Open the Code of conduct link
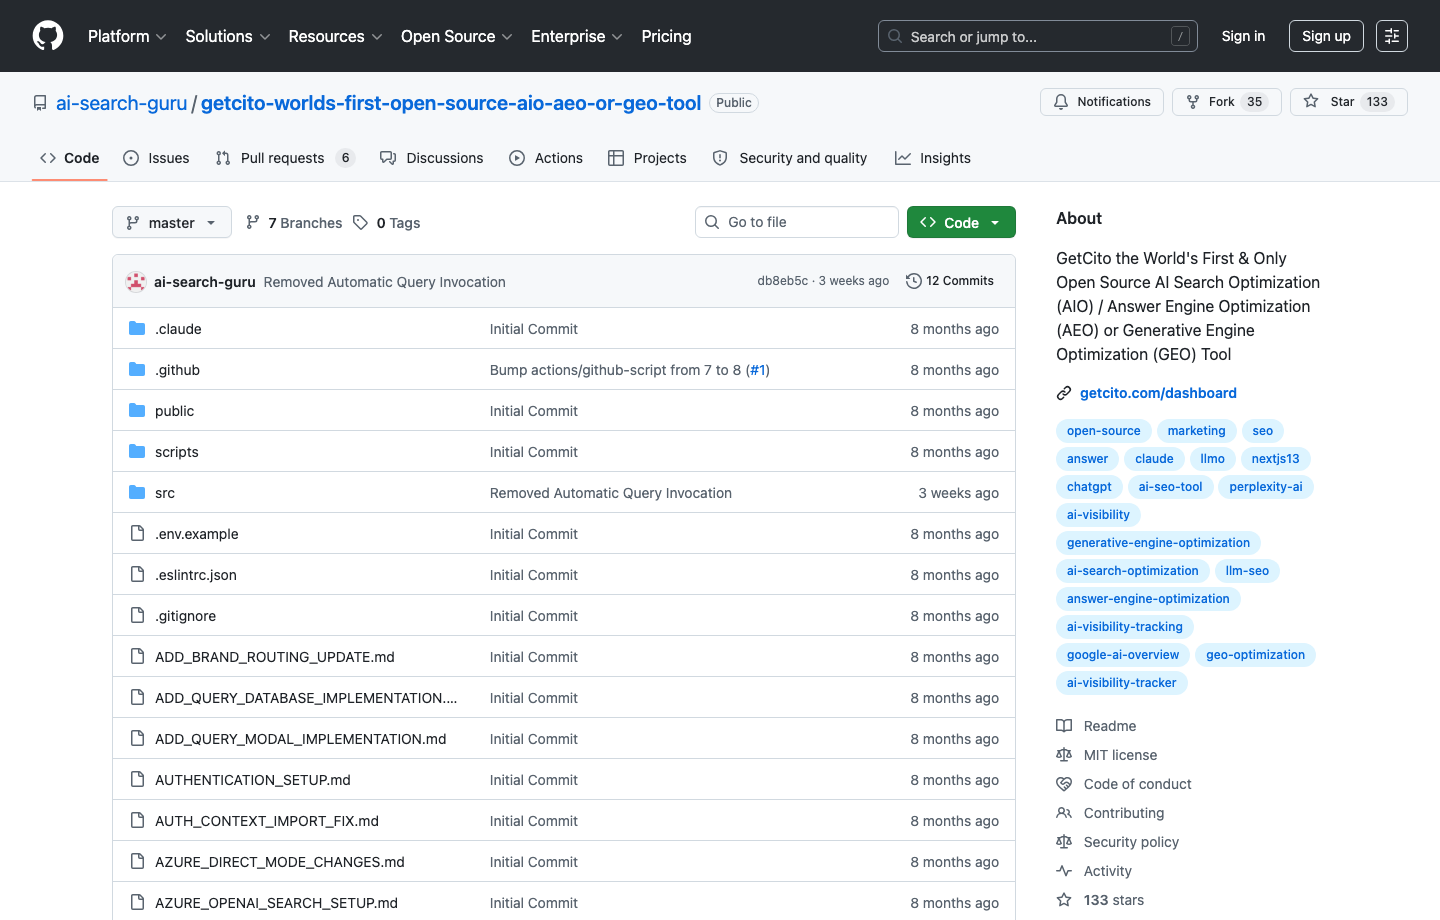This screenshot has height=920, width=1440. coord(1124,784)
